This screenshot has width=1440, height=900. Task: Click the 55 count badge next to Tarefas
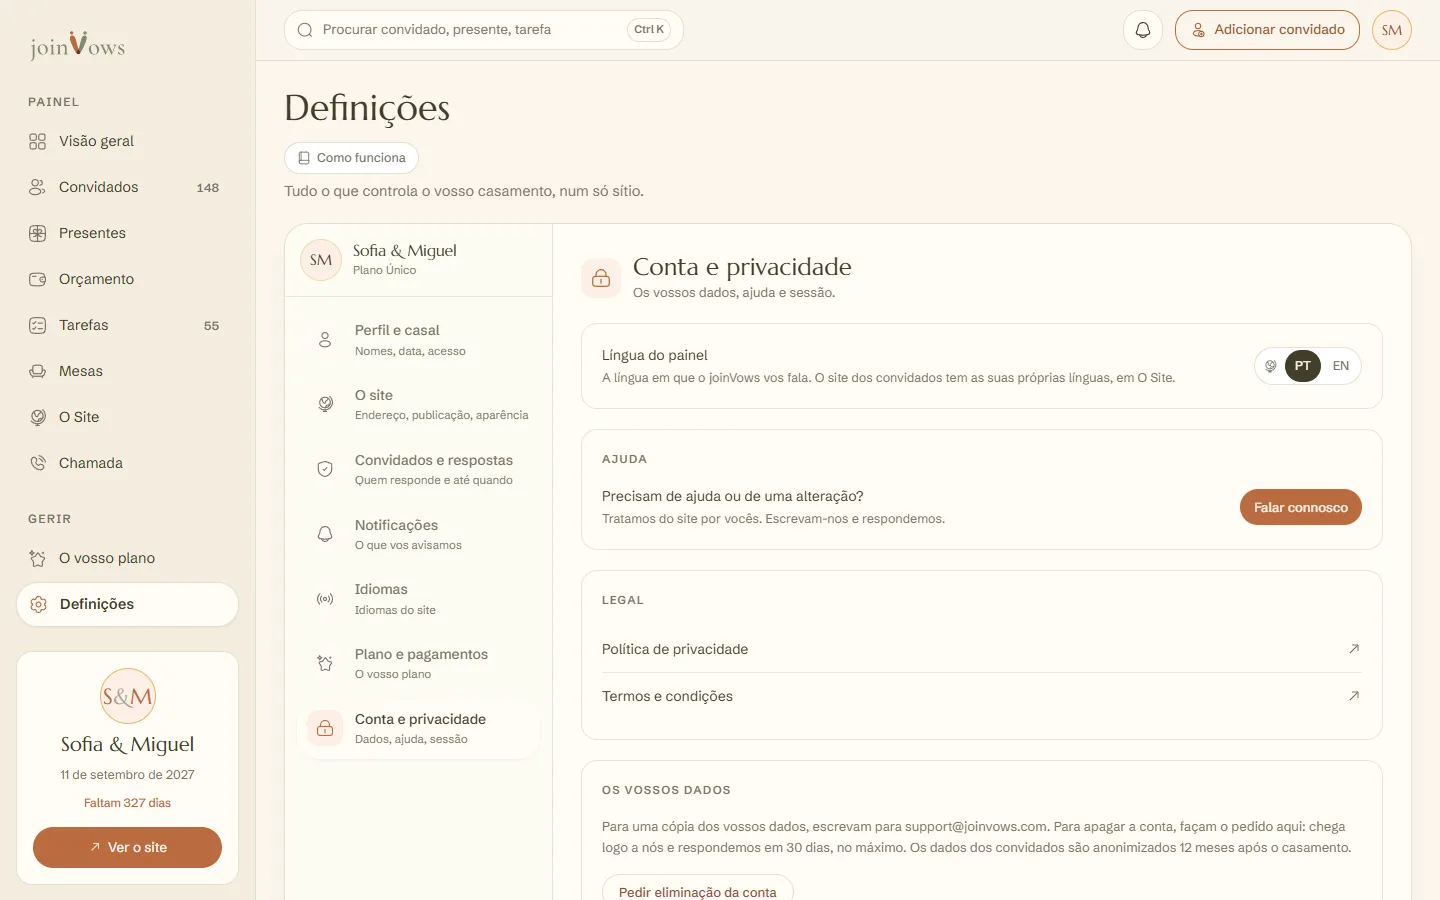211,326
